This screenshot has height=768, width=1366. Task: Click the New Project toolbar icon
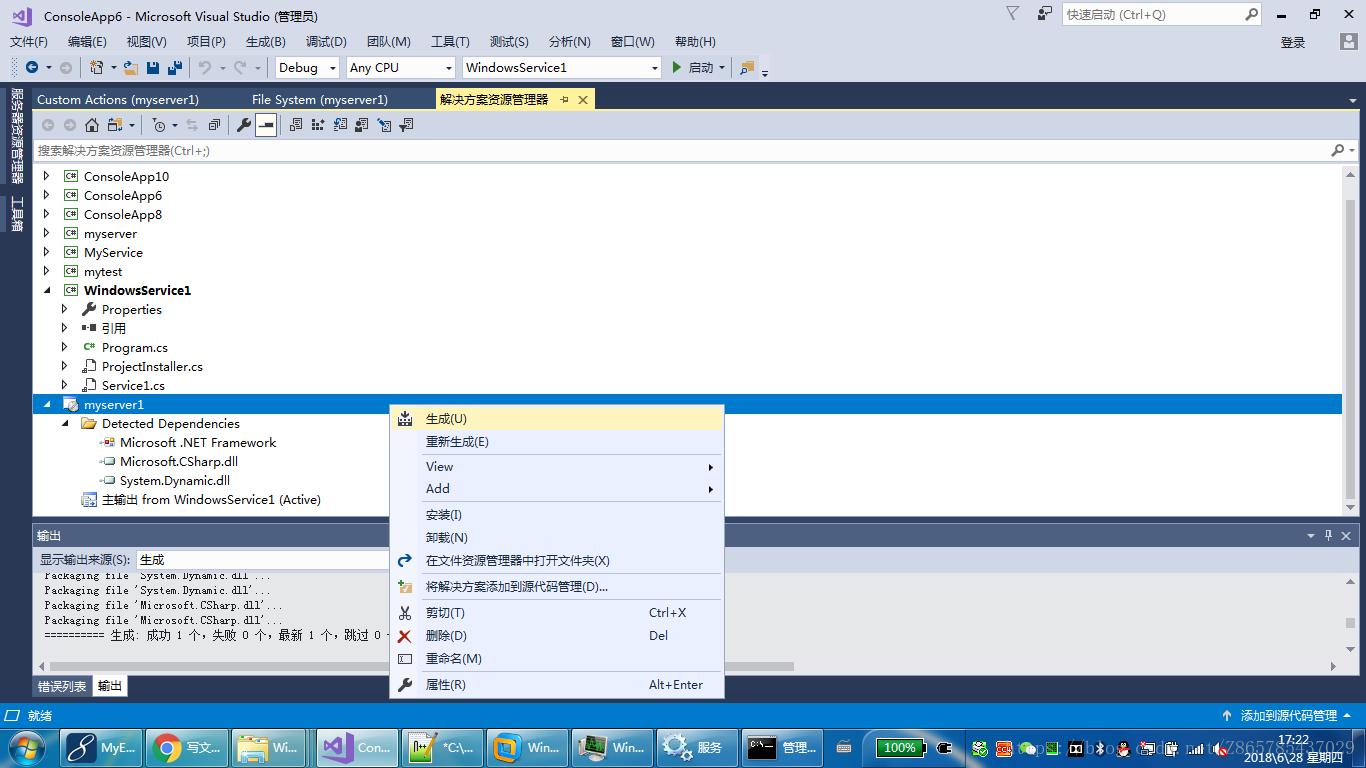[x=96, y=67]
